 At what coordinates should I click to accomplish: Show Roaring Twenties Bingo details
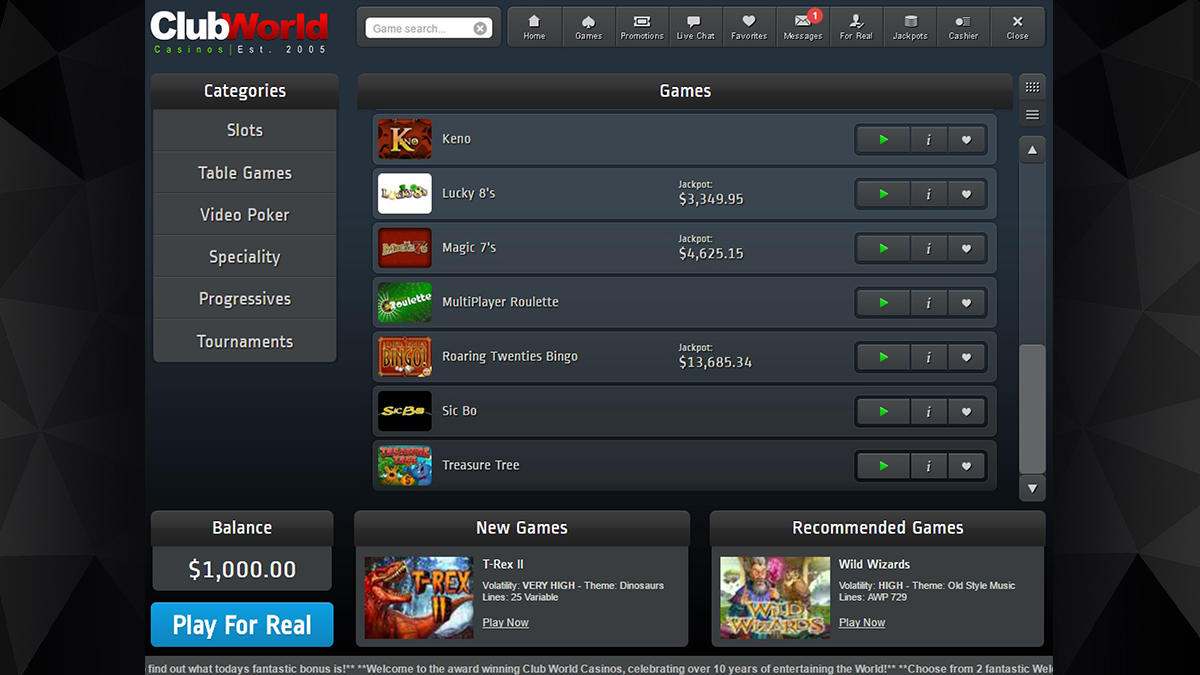929,357
